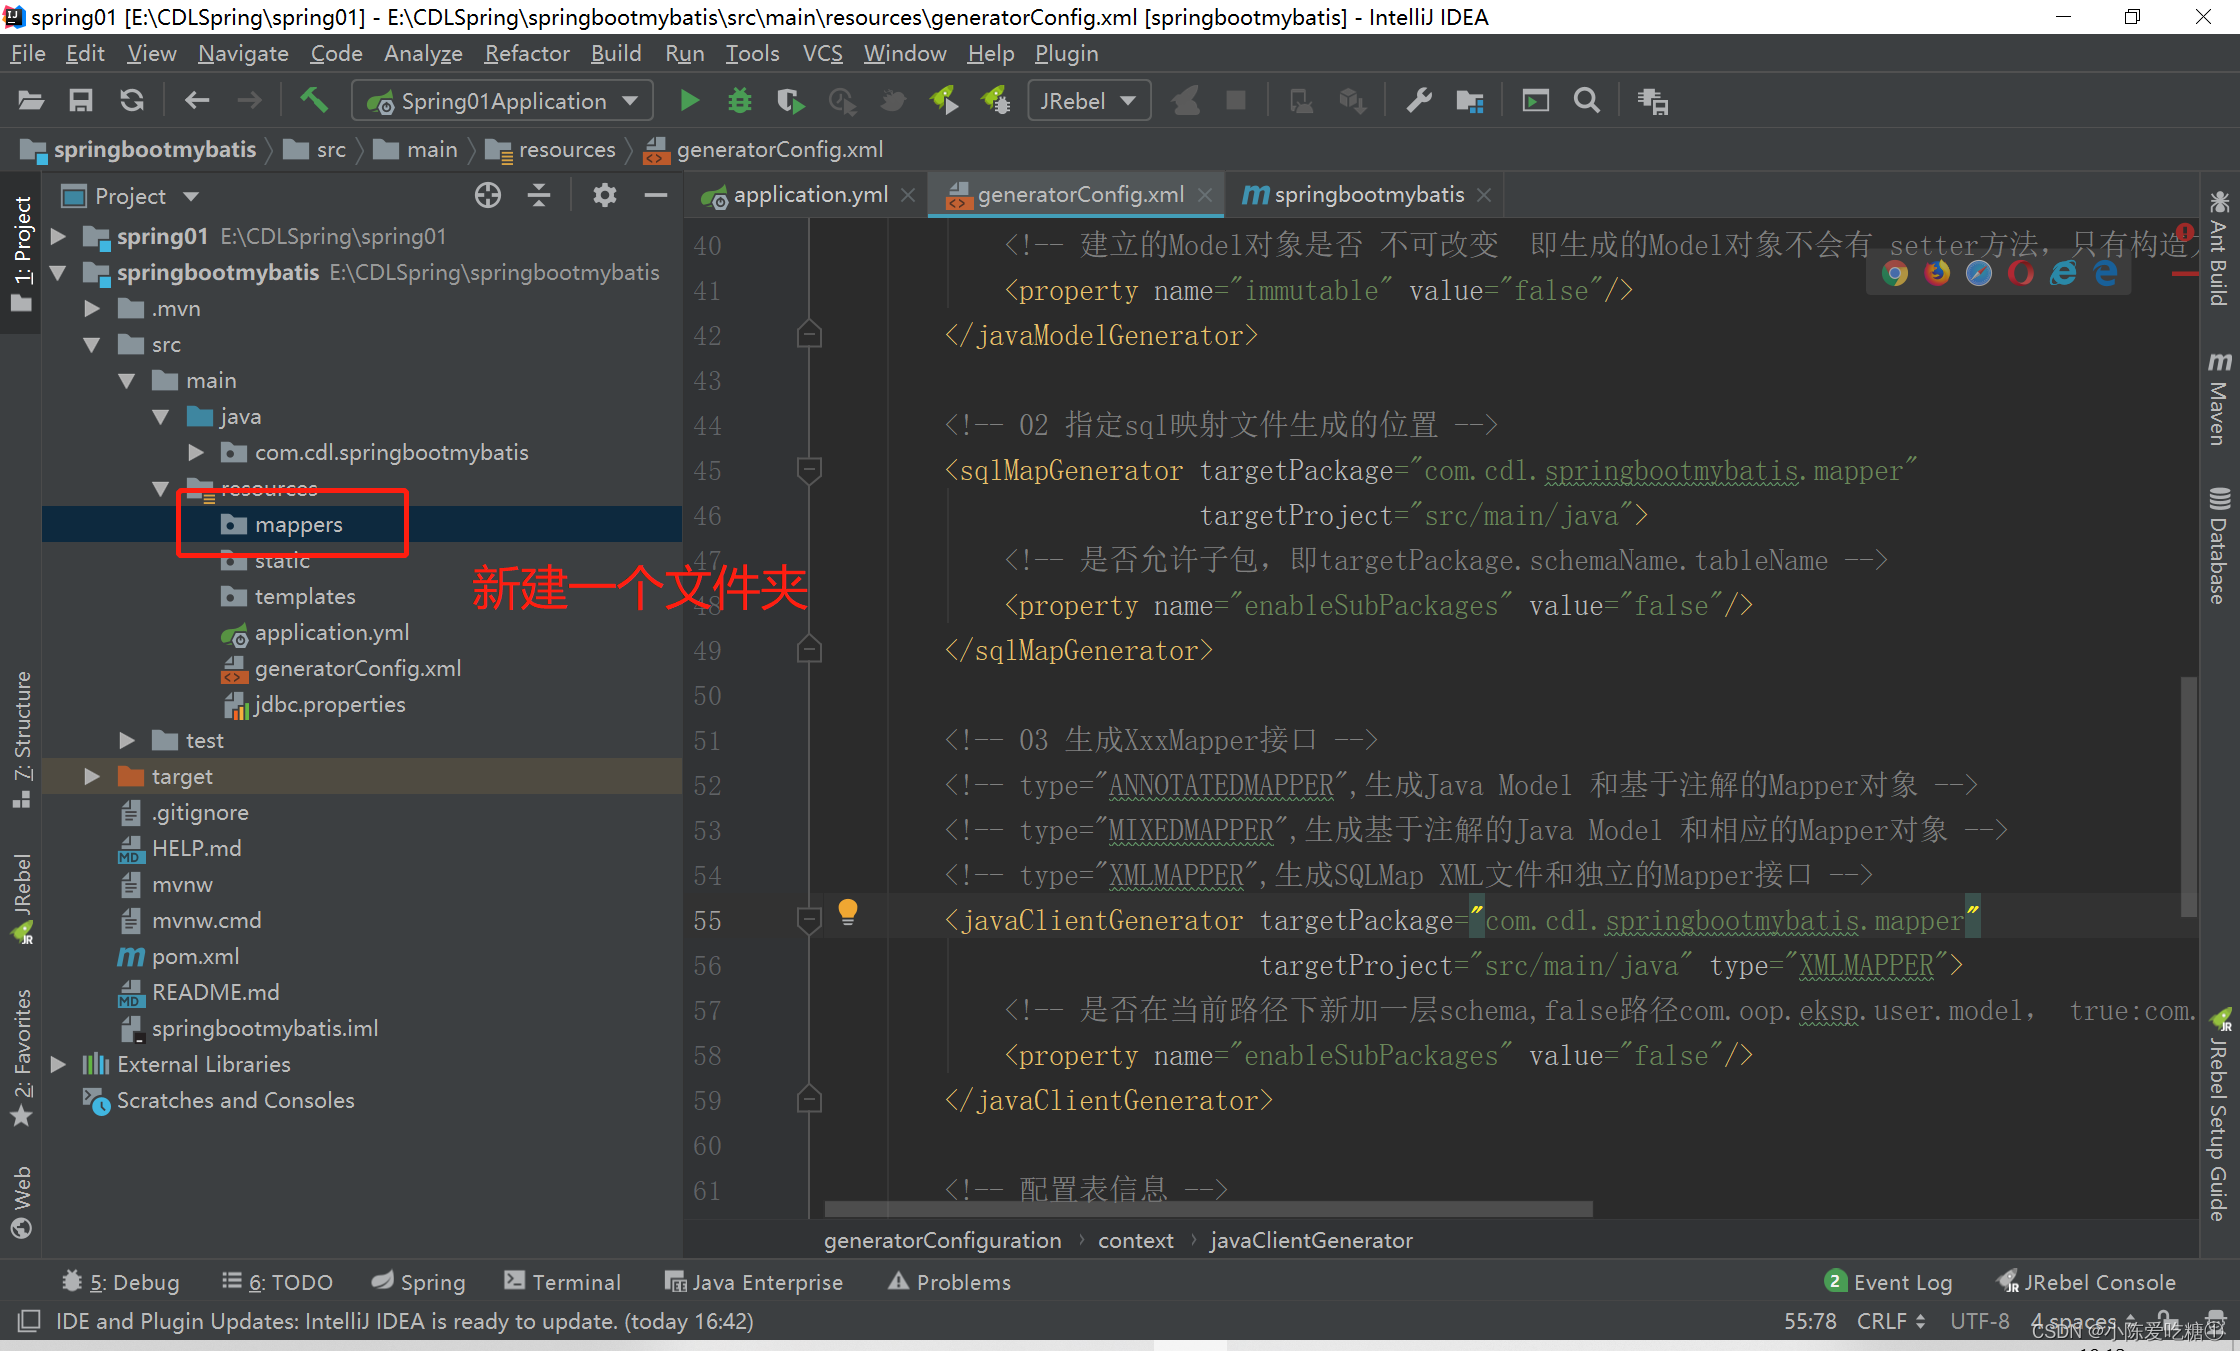Click Scroll from Source crosshair icon
The height and width of the screenshot is (1351, 2240).
[488, 196]
